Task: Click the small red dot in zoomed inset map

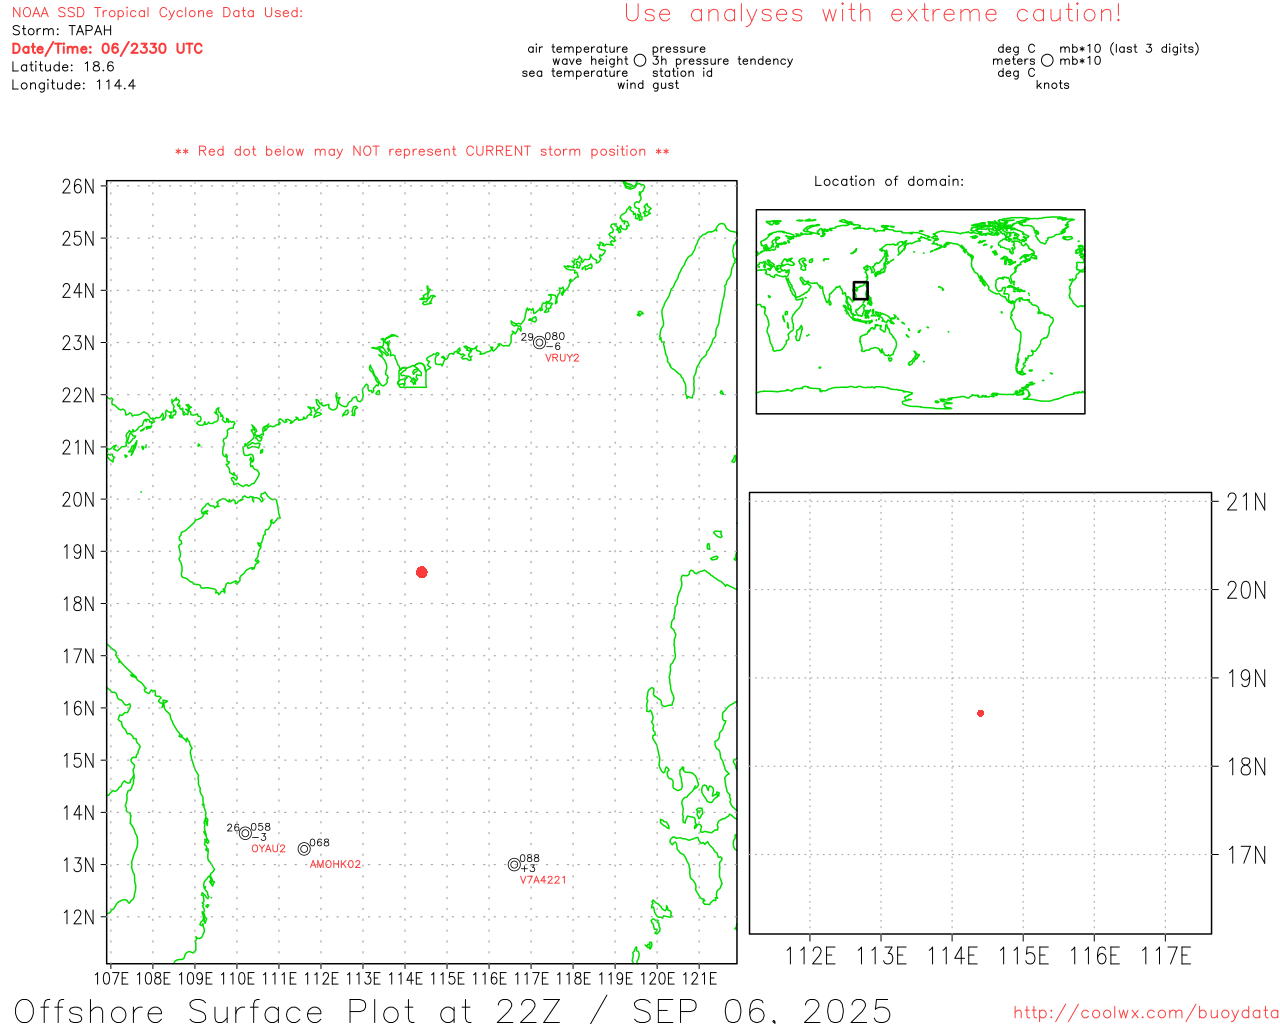Action: tap(981, 713)
